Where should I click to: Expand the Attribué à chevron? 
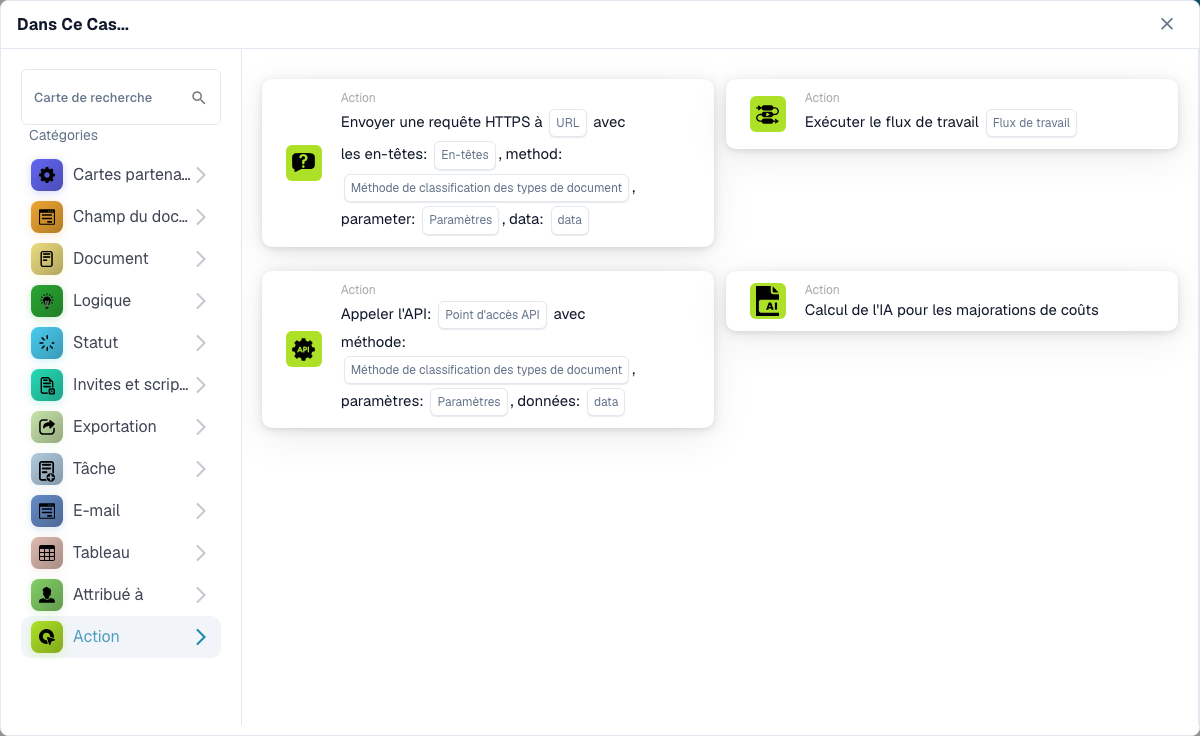point(201,595)
